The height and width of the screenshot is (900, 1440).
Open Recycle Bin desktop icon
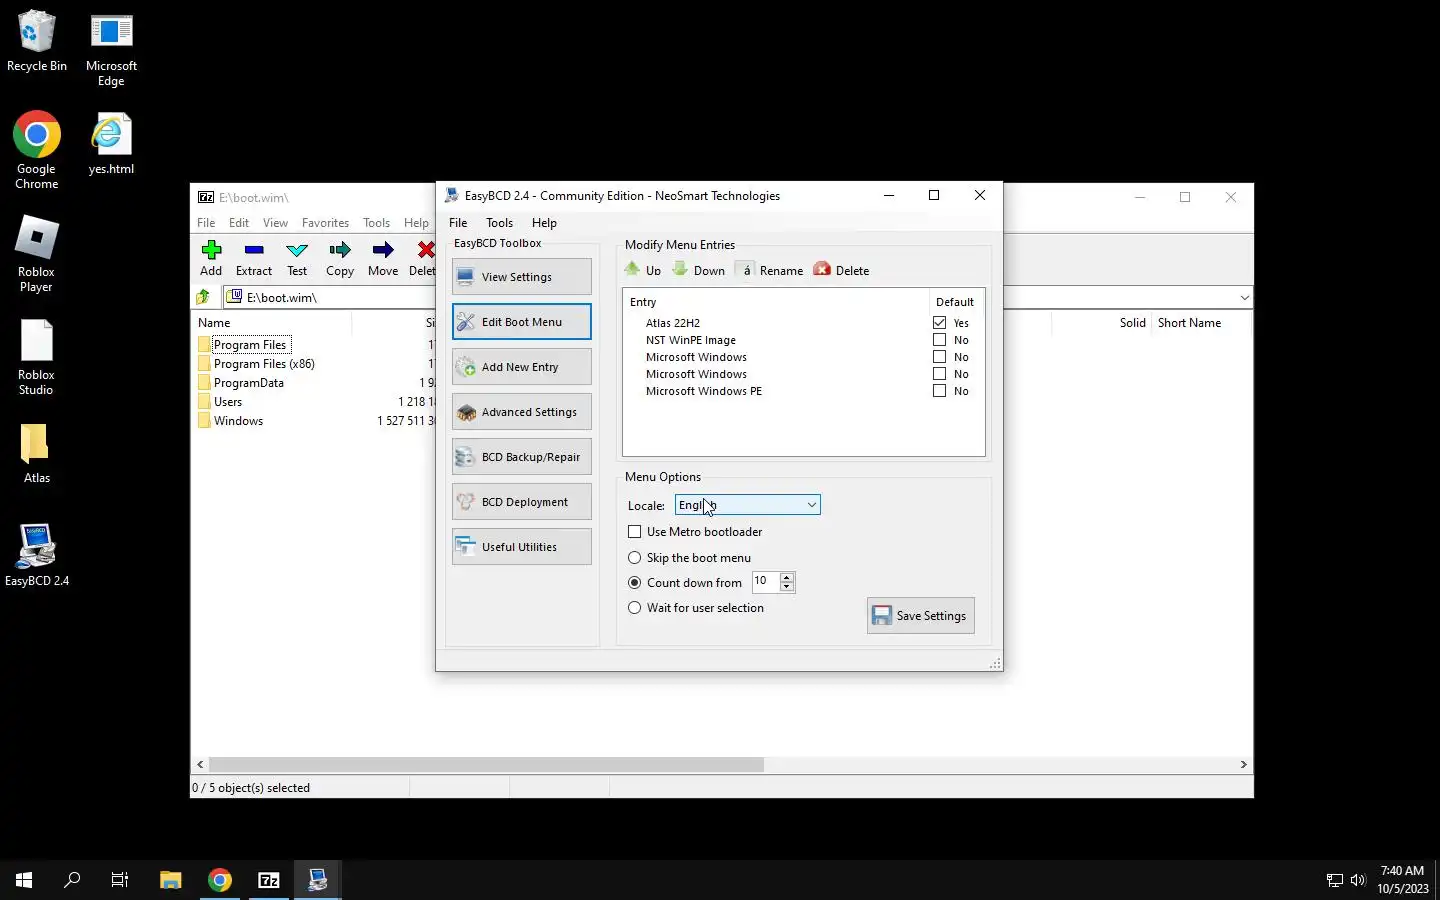[37, 41]
